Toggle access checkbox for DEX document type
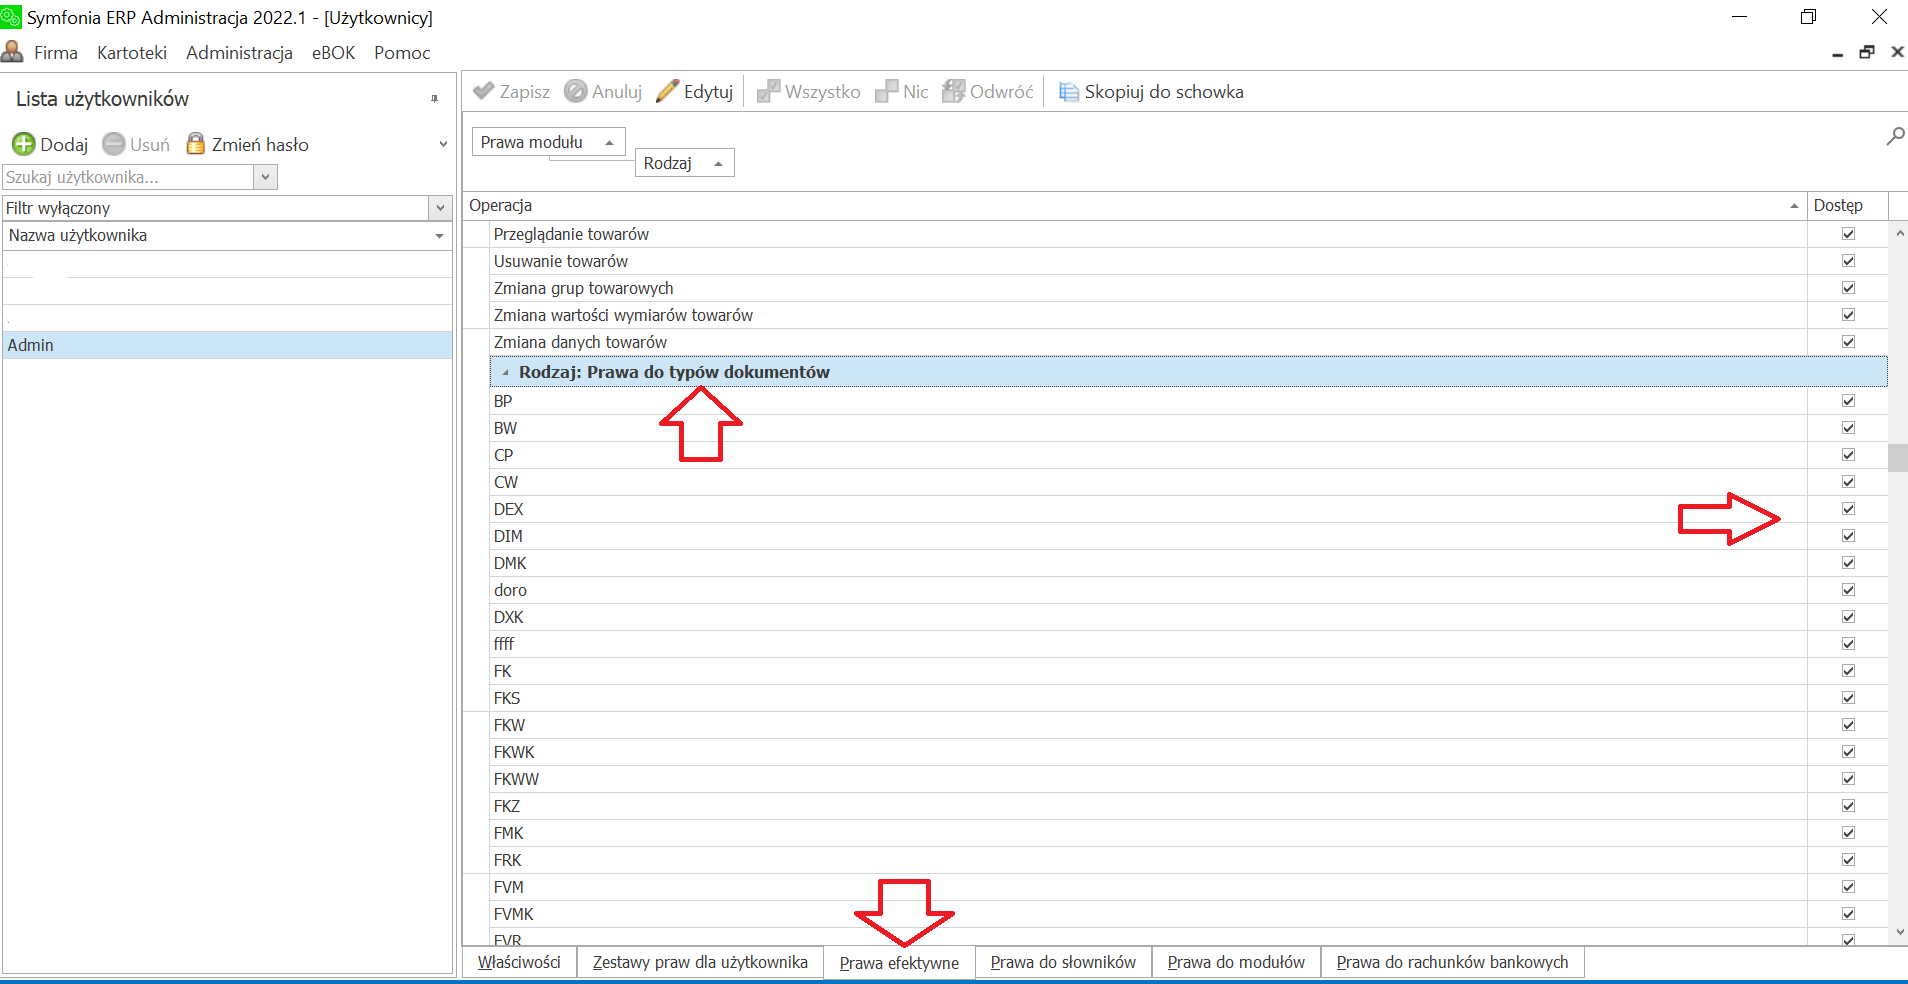1908x984 pixels. point(1848,509)
